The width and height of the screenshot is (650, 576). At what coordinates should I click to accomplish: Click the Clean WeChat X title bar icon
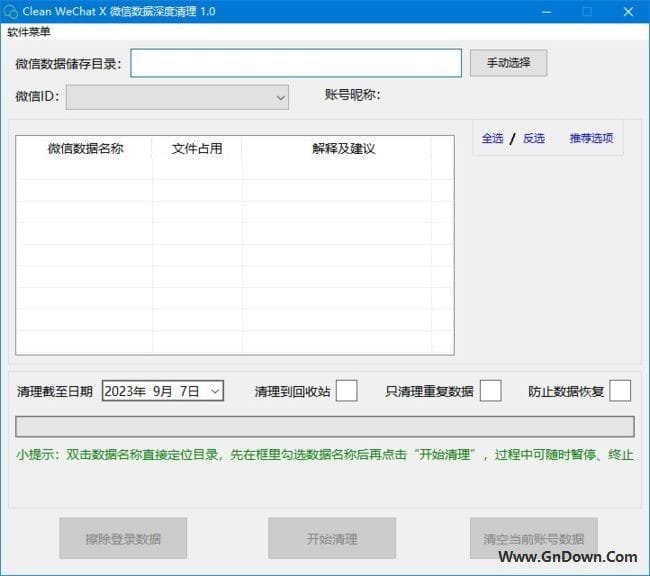tap(10, 11)
